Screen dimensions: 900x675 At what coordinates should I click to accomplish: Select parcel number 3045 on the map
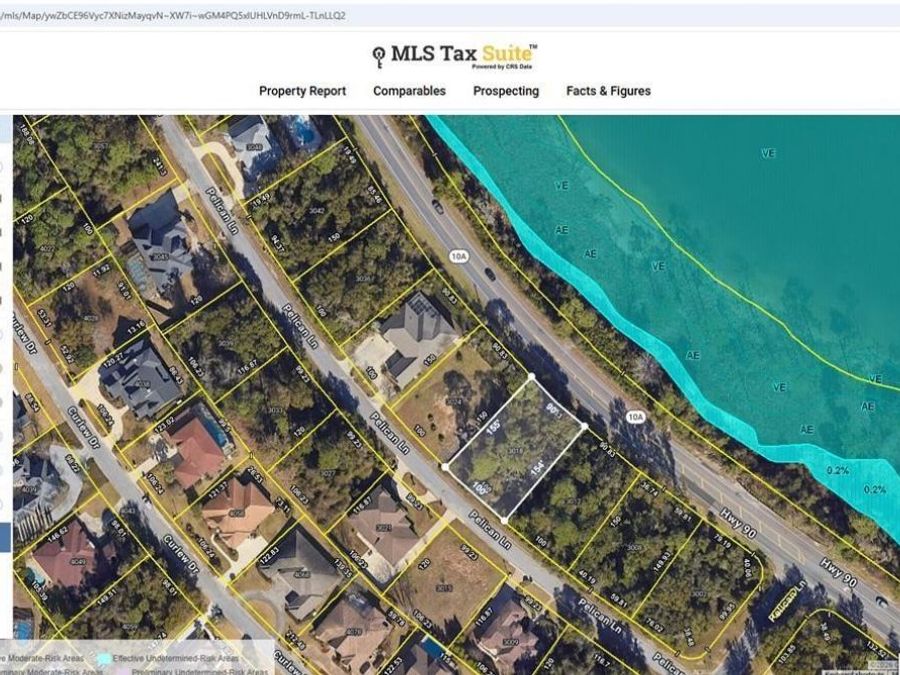[159, 257]
